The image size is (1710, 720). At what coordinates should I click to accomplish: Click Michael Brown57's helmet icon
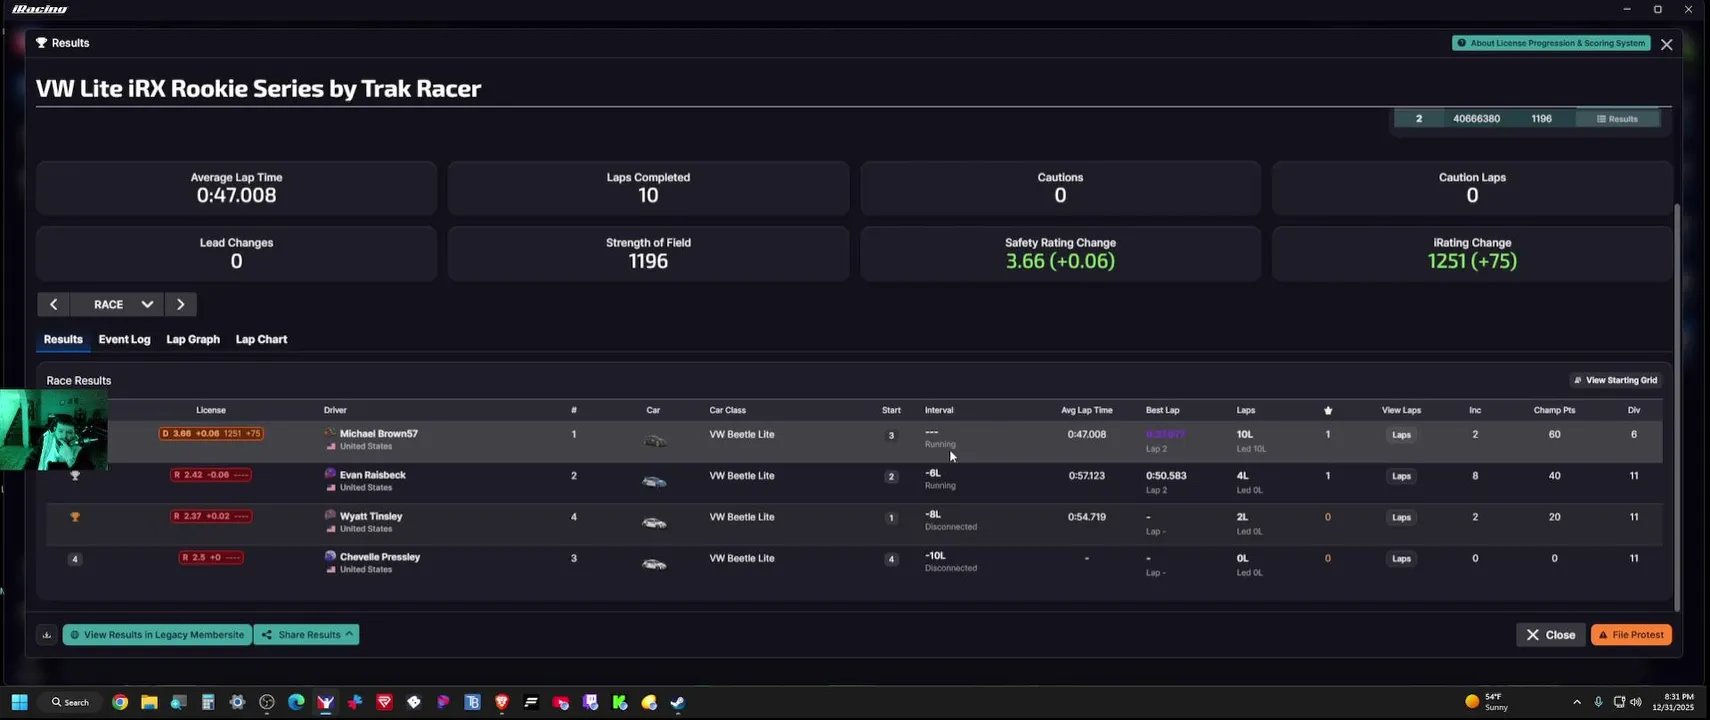pyautogui.click(x=330, y=433)
